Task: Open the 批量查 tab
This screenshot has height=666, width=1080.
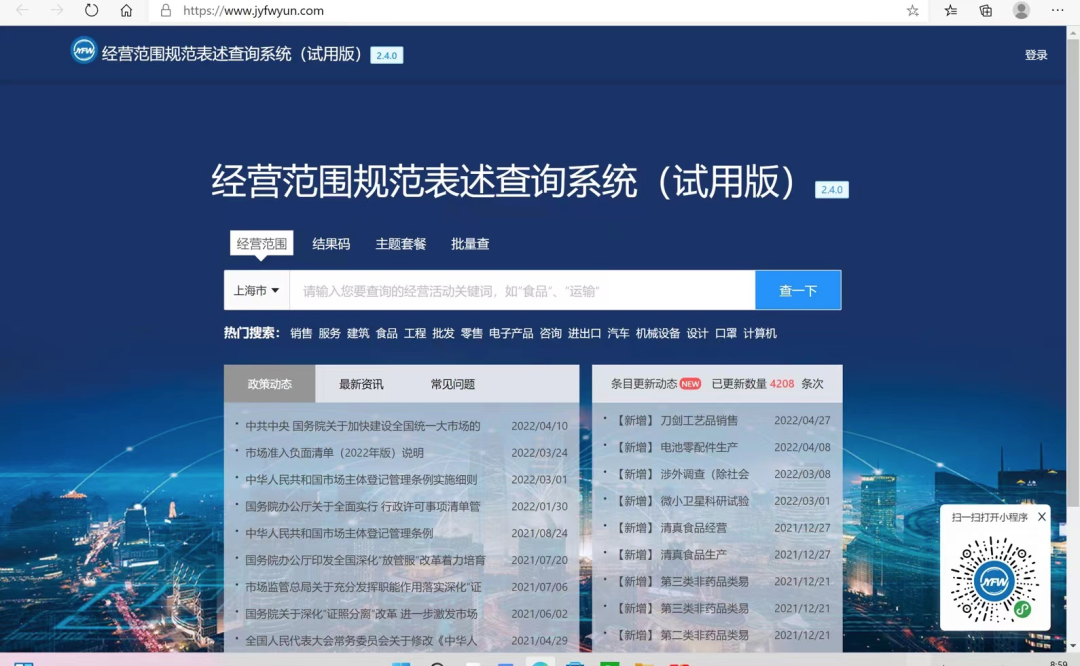Action: [x=469, y=244]
